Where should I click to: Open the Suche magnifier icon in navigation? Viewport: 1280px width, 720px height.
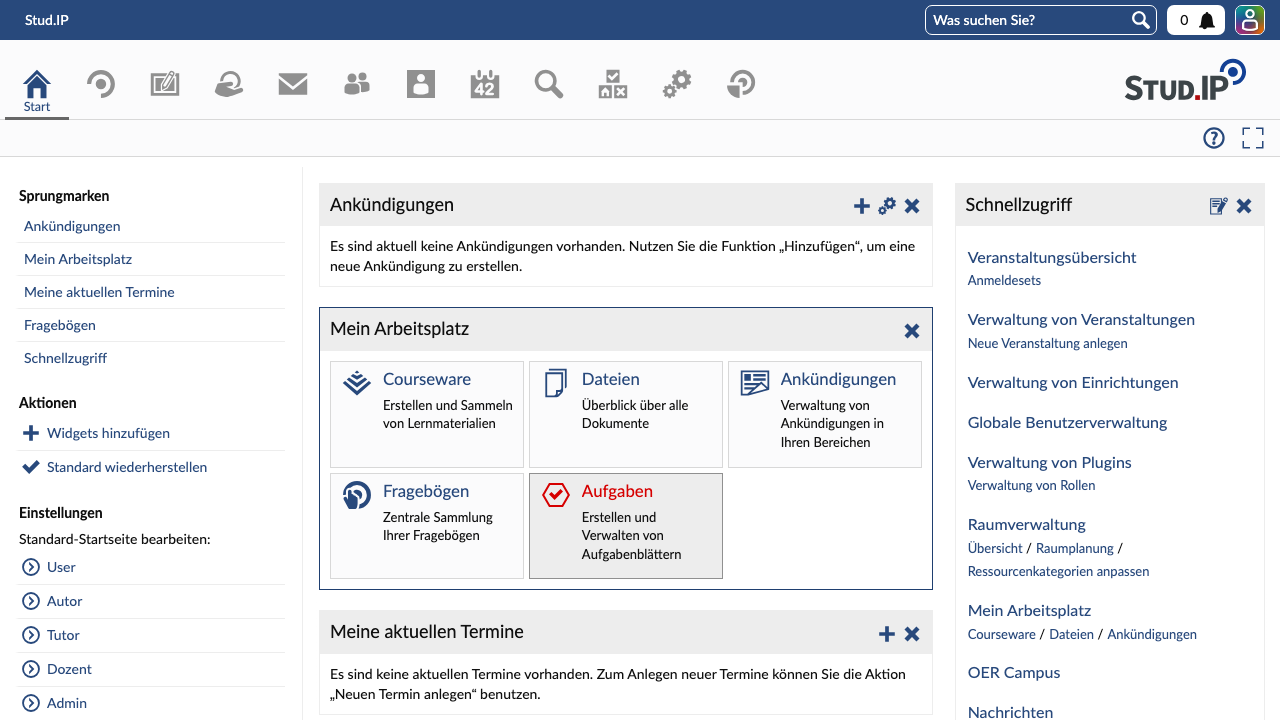click(549, 84)
